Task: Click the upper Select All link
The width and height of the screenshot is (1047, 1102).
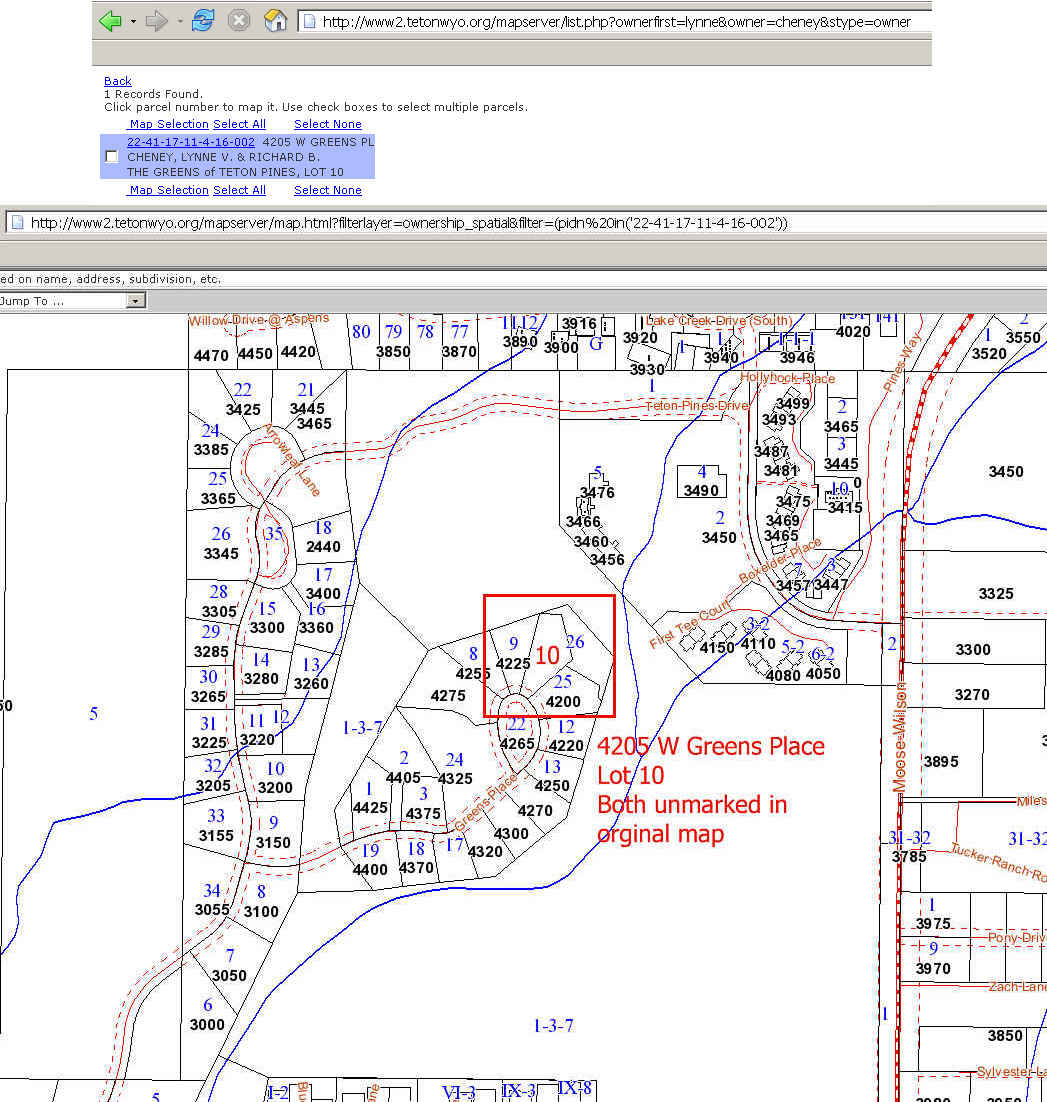Action: click(x=239, y=124)
